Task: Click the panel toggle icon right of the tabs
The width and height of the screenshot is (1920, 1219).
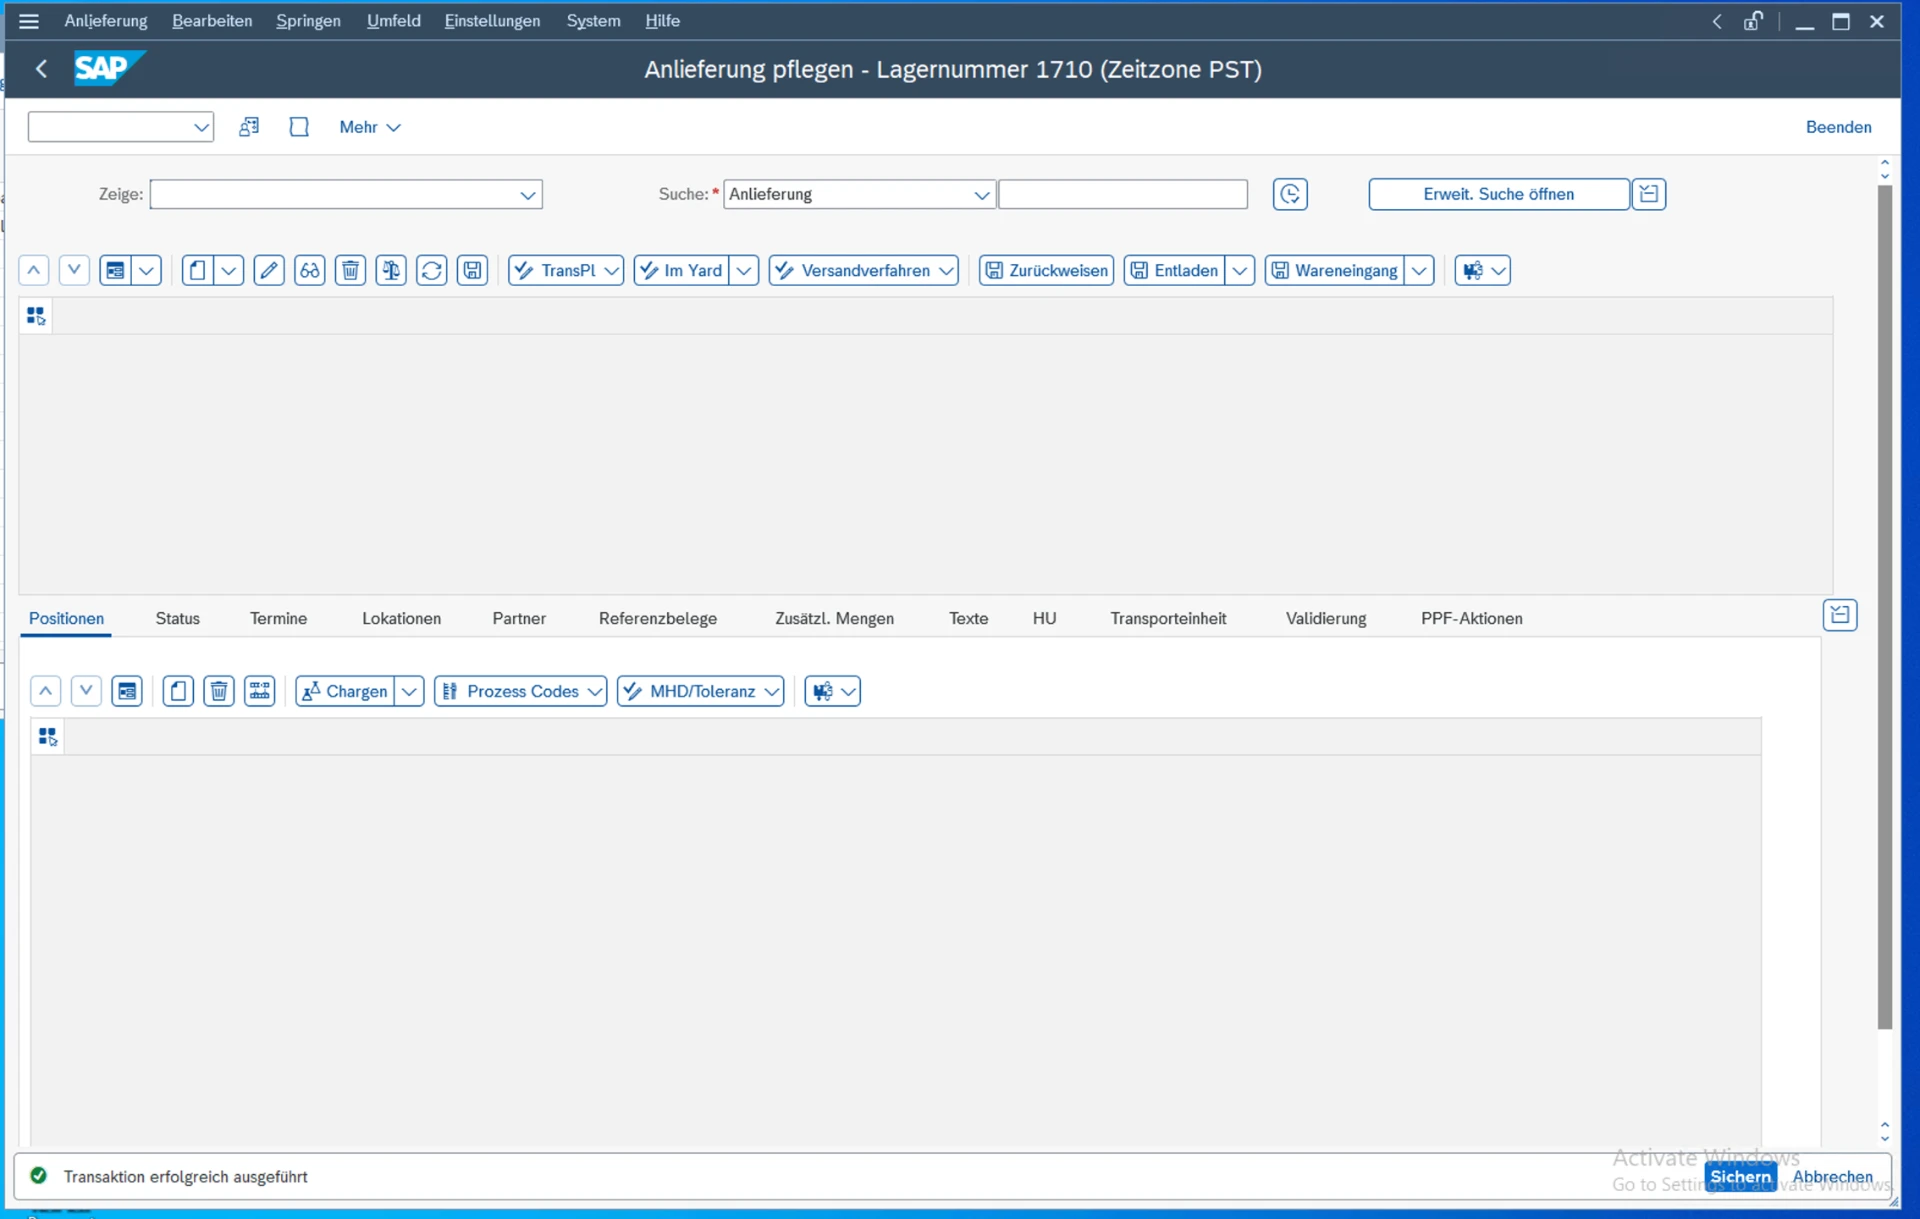Action: point(1840,615)
